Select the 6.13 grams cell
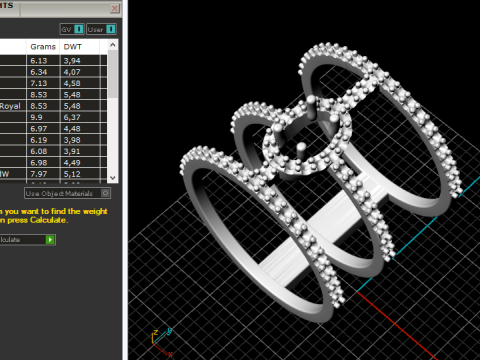The height and width of the screenshot is (360, 480). click(x=43, y=60)
